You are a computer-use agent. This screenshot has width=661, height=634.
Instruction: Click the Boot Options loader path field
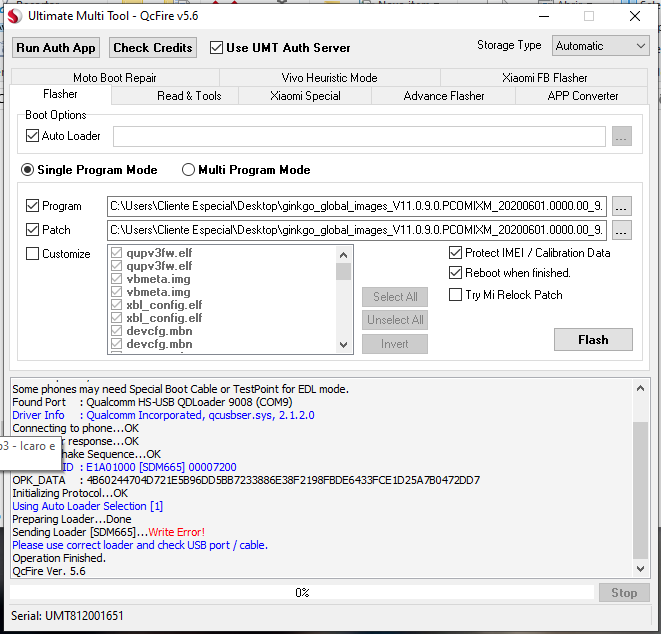click(359, 136)
